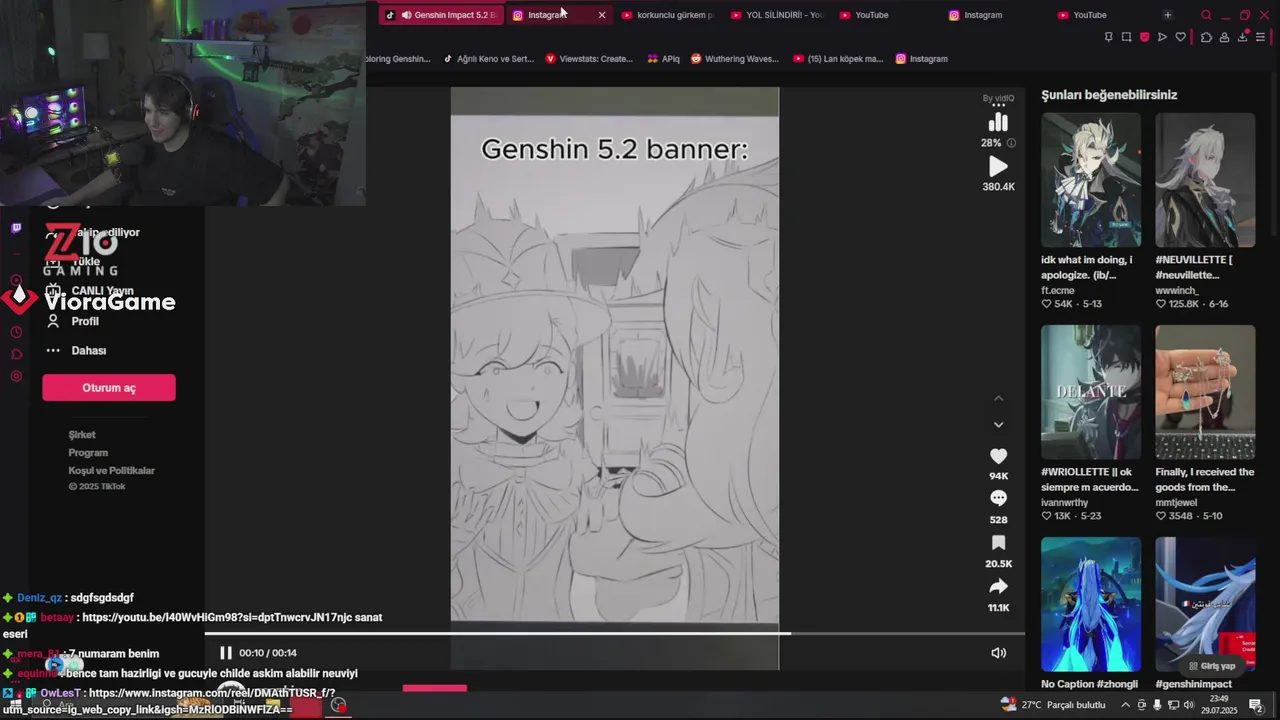Open comments via the speech bubble icon
This screenshot has height=720, width=1280.
[998, 498]
